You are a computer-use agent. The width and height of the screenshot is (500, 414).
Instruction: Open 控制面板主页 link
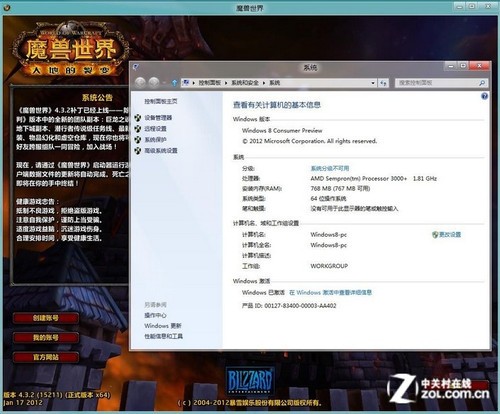tap(161, 101)
